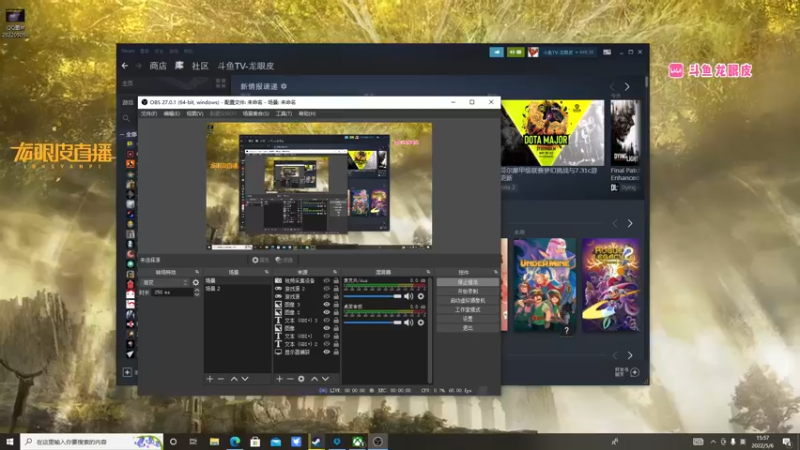Toggle visibility of 显示器捕获 source

(x=327, y=352)
